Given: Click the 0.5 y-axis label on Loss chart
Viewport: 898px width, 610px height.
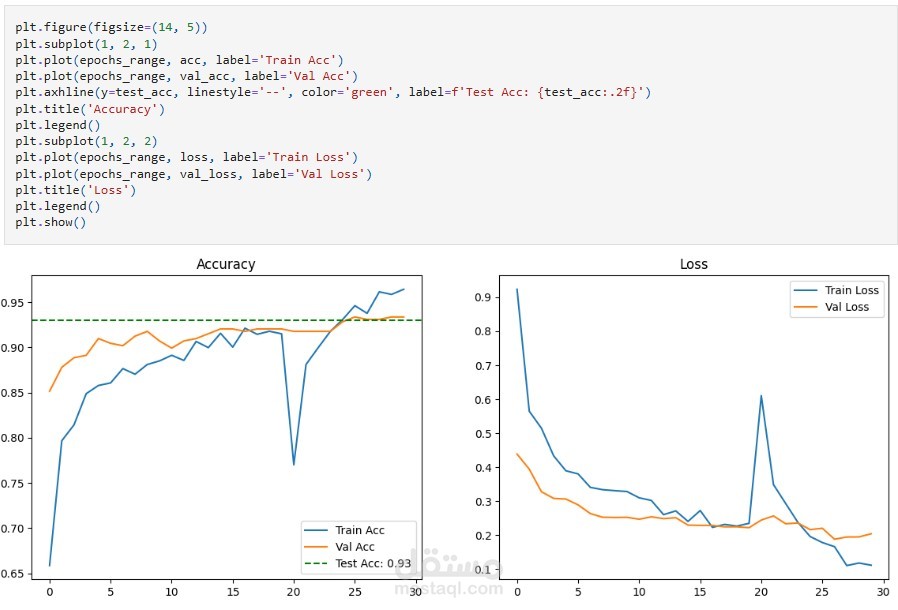Looking at the screenshot, I should pos(483,434).
